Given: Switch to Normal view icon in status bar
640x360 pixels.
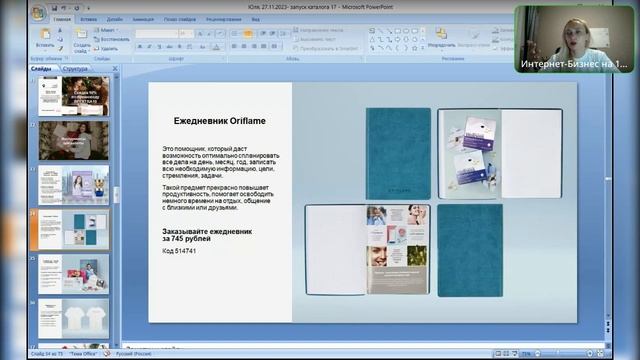Looking at the screenshot, I should [498, 354].
